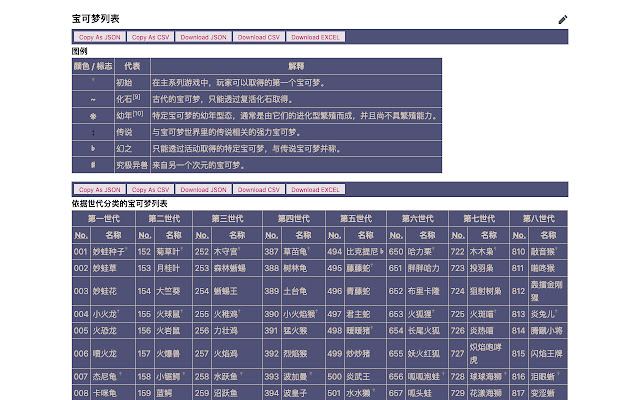640x400 pixels.
Task: Select the 木守宫 cell
Action: (237, 251)
